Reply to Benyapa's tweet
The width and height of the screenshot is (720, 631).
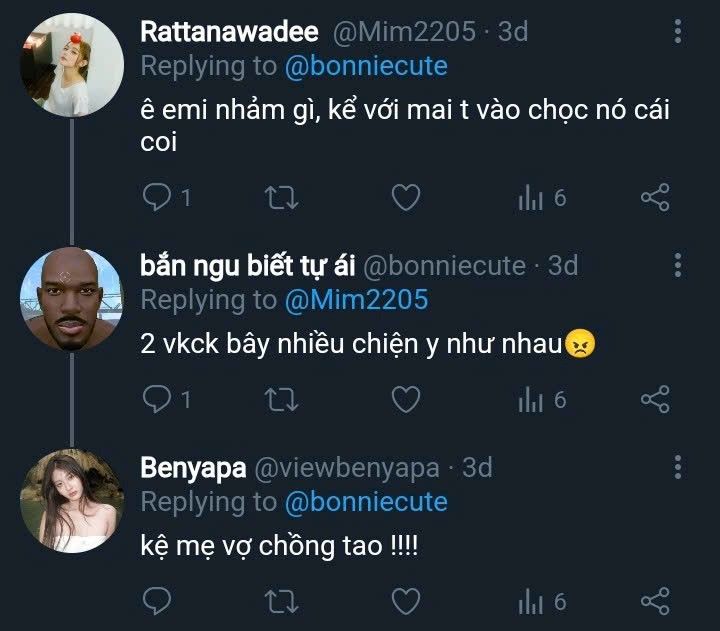click(x=157, y=601)
